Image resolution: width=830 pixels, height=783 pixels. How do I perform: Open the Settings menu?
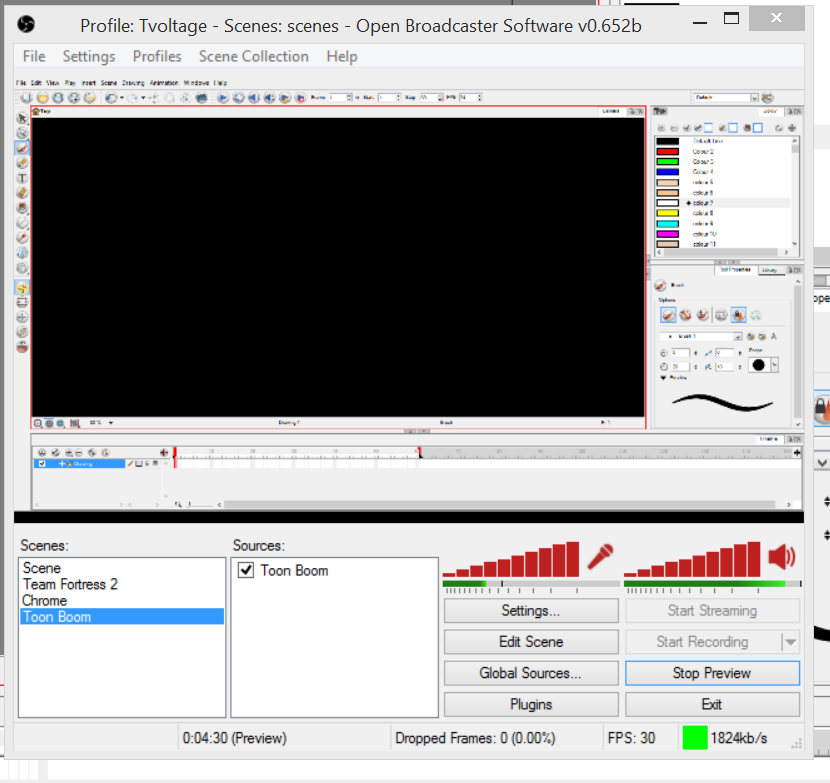(x=89, y=56)
